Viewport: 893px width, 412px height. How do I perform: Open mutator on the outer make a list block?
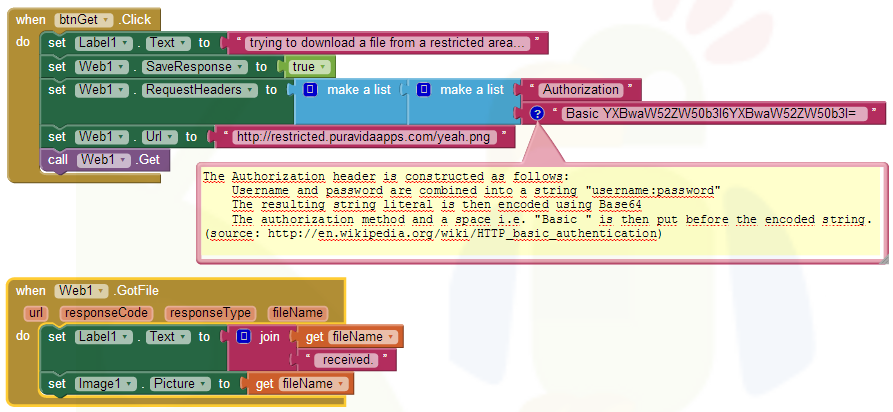[310, 90]
